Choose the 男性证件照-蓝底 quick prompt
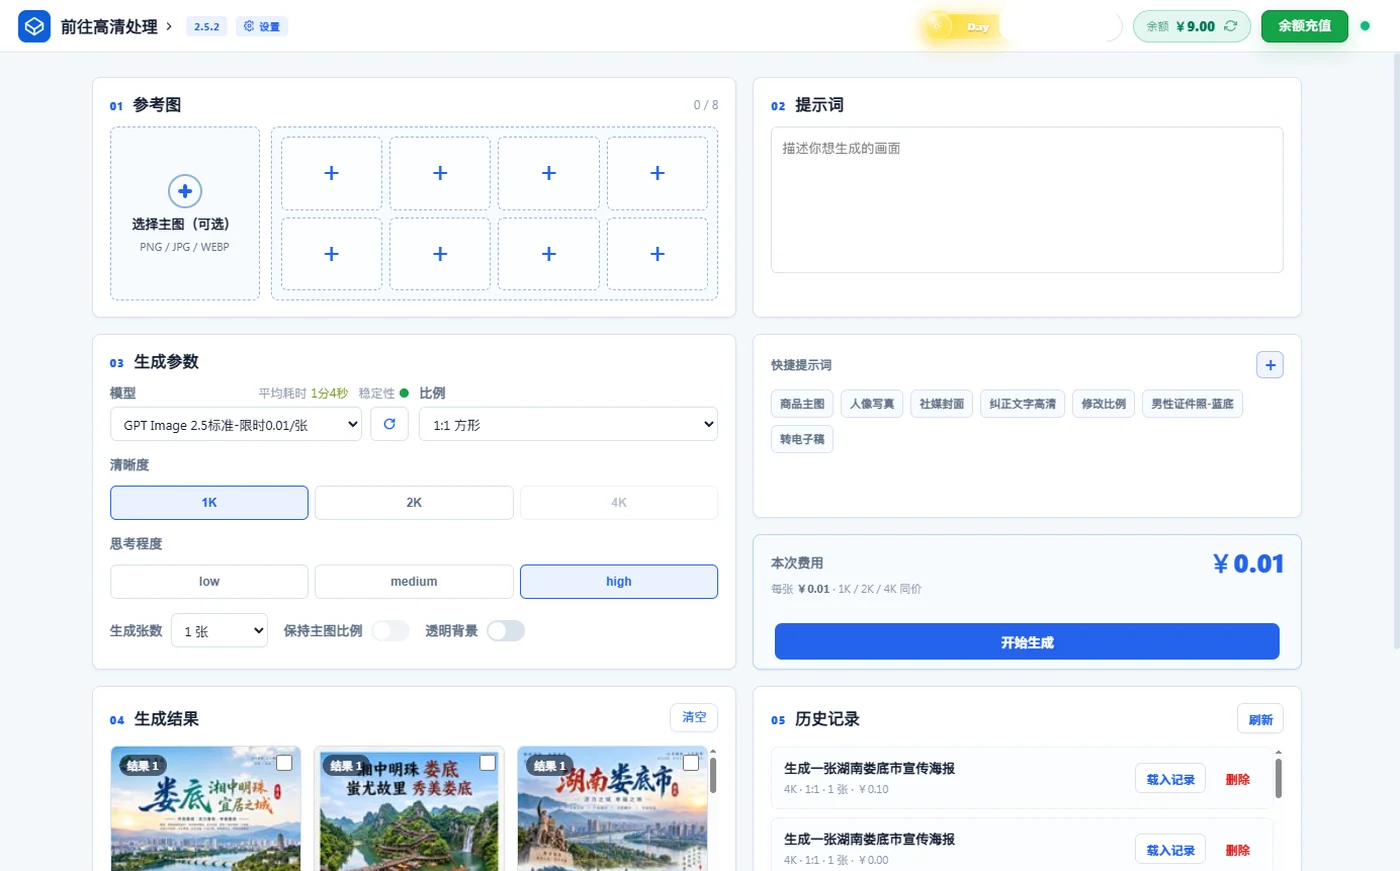This screenshot has height=871, width=1400. pyautogui.click(x=1192, y=404)
